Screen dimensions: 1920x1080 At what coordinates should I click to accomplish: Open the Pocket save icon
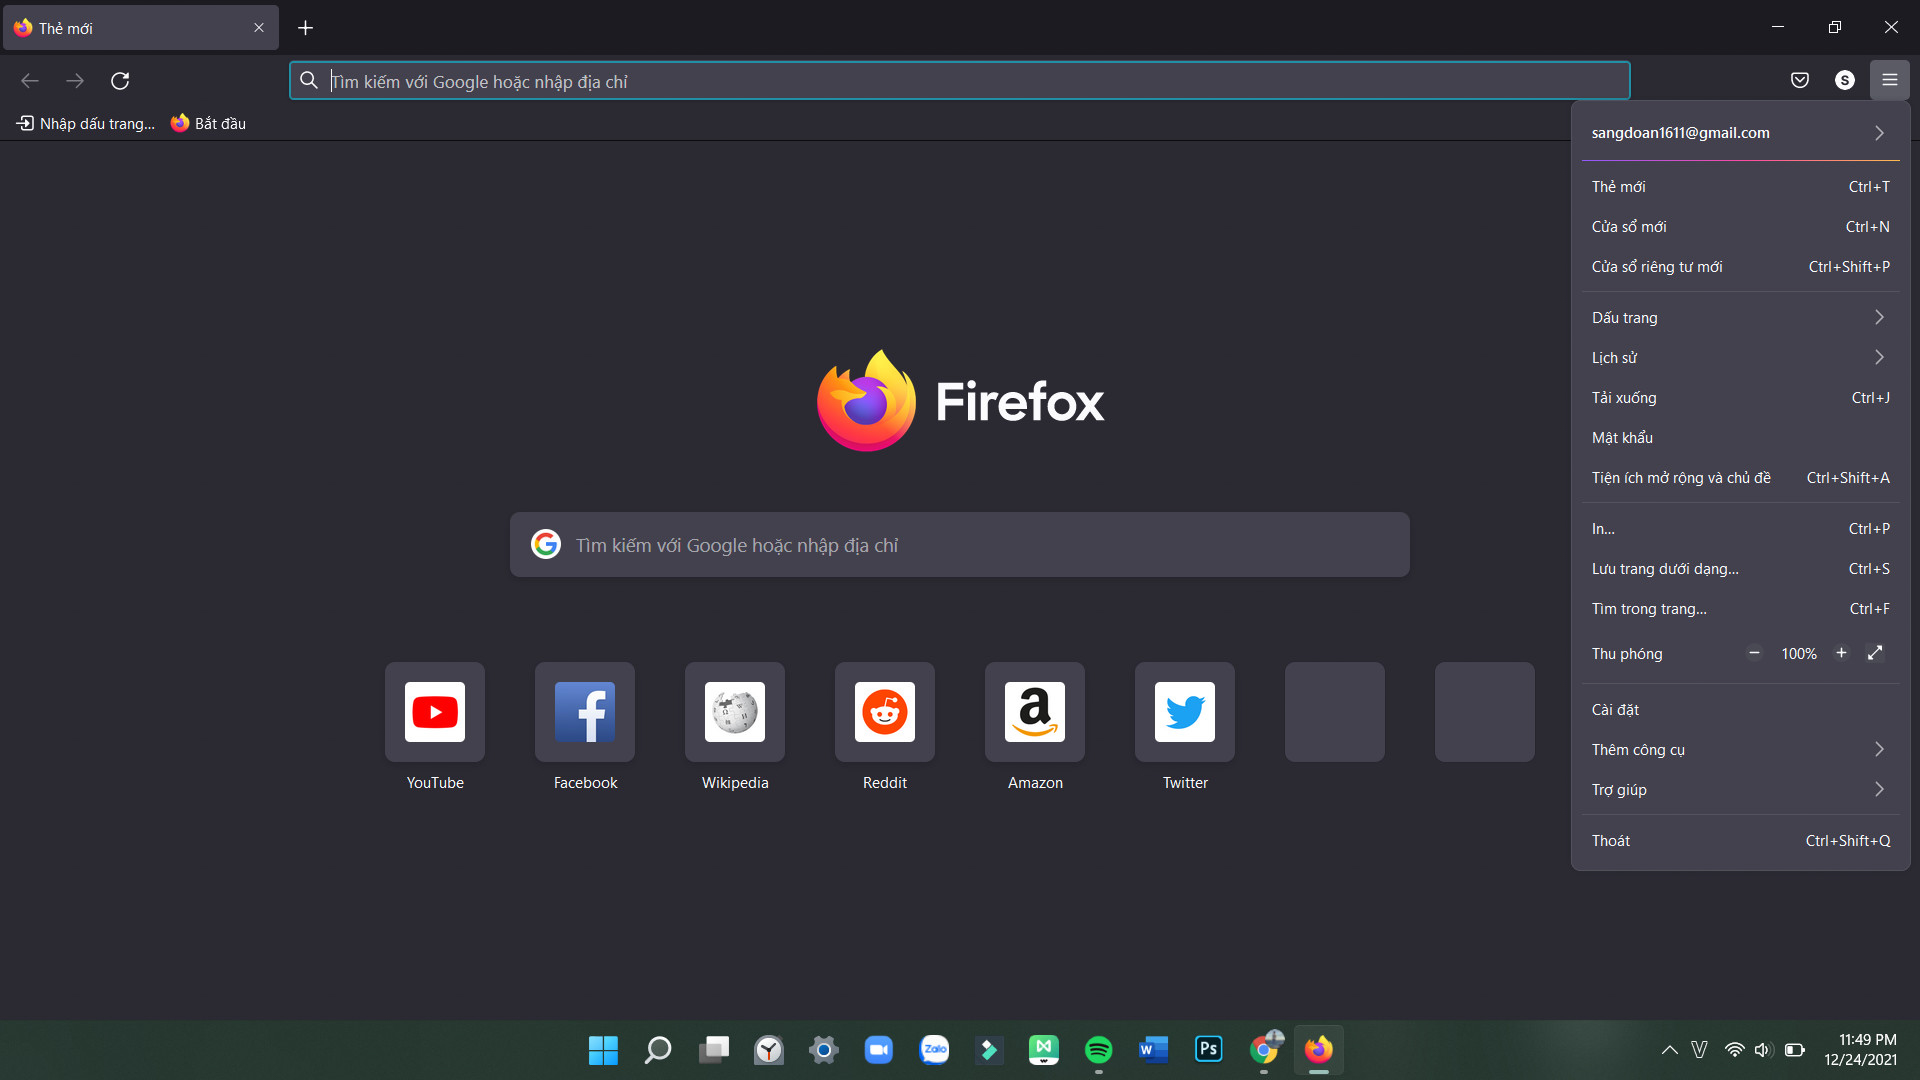pyautogui.click(x=1799, y=80)
